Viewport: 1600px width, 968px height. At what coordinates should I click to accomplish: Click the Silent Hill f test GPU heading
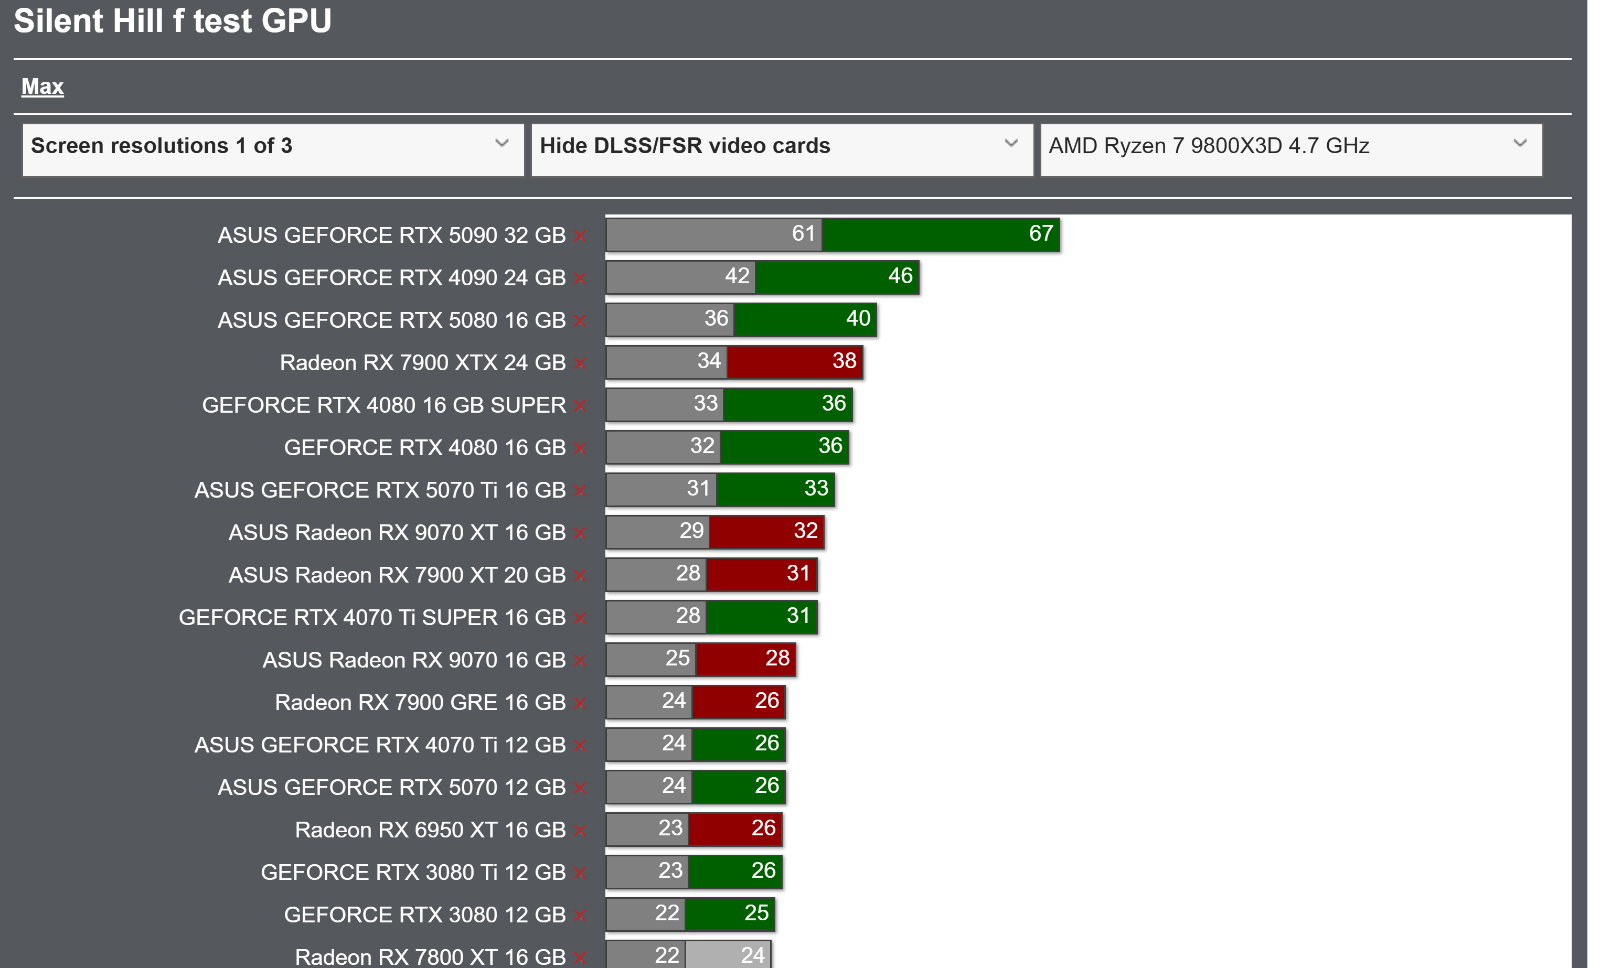pos(173,21)
